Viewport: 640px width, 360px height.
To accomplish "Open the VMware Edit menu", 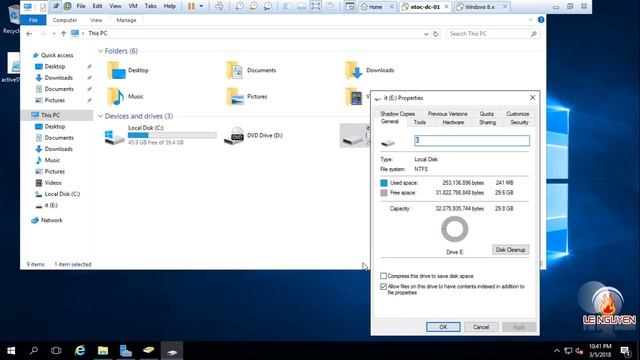I will (x=97, y=6).
